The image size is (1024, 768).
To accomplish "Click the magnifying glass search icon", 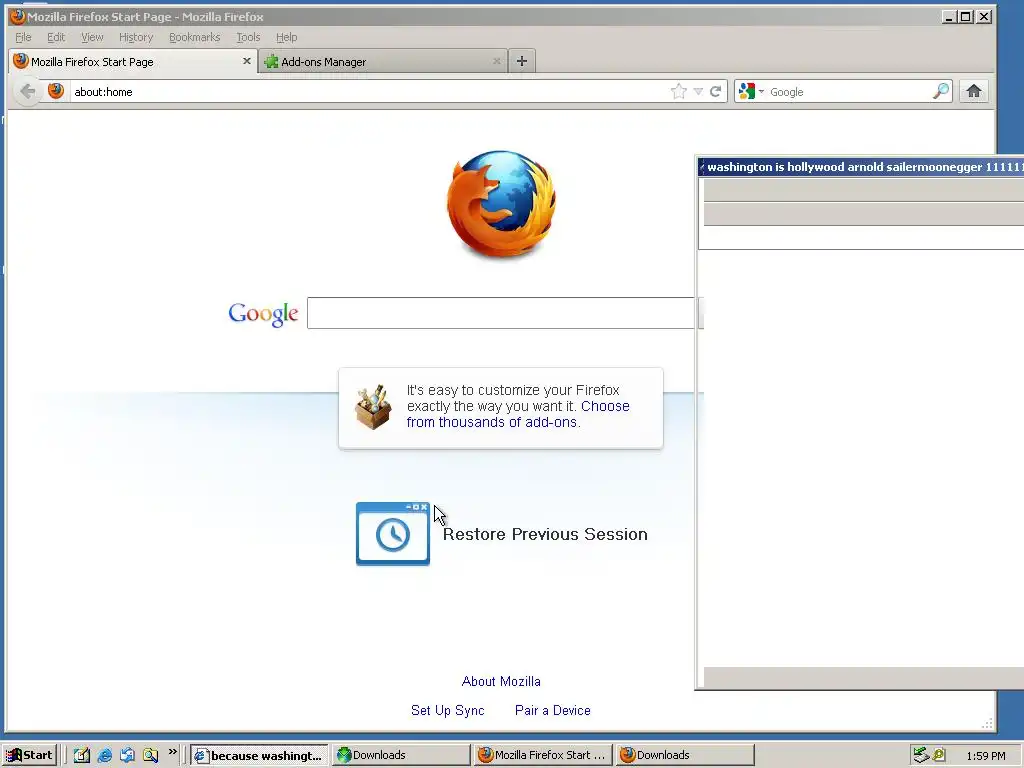I will [940, 91].
